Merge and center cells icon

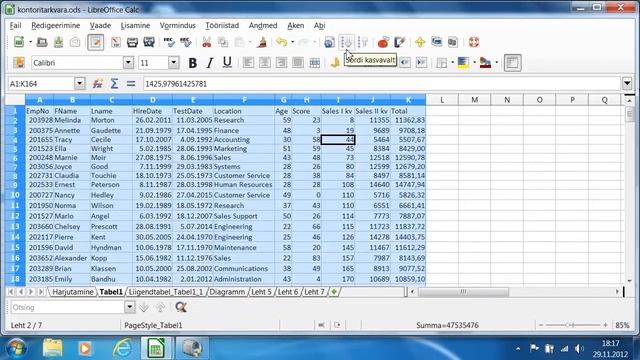(314, 62)
